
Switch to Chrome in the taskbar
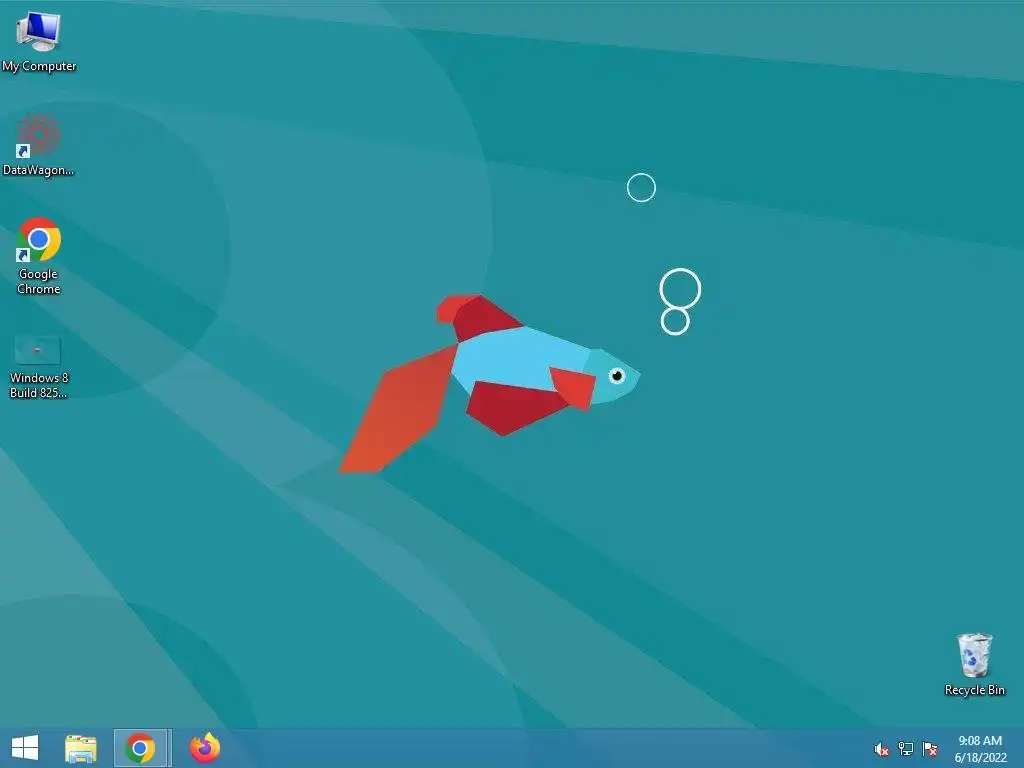tap(142, 748)
